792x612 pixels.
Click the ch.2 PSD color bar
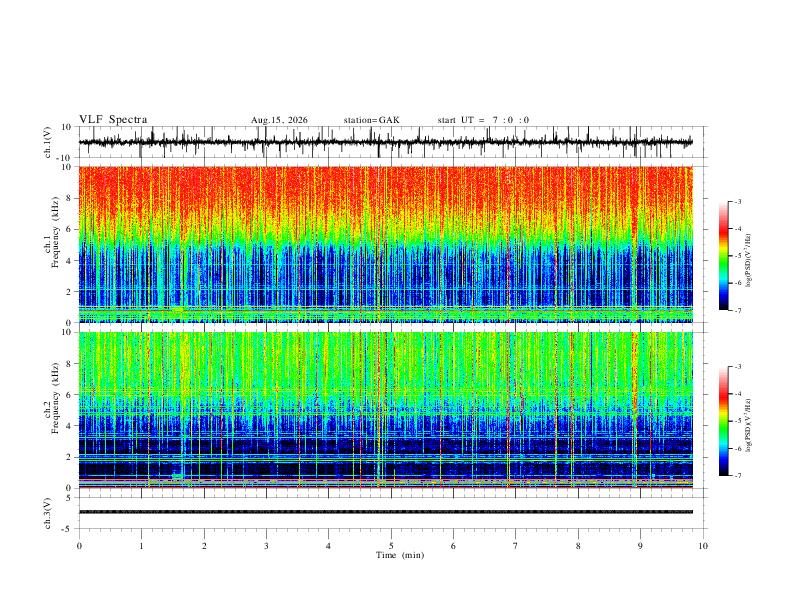tap(724, 421)
